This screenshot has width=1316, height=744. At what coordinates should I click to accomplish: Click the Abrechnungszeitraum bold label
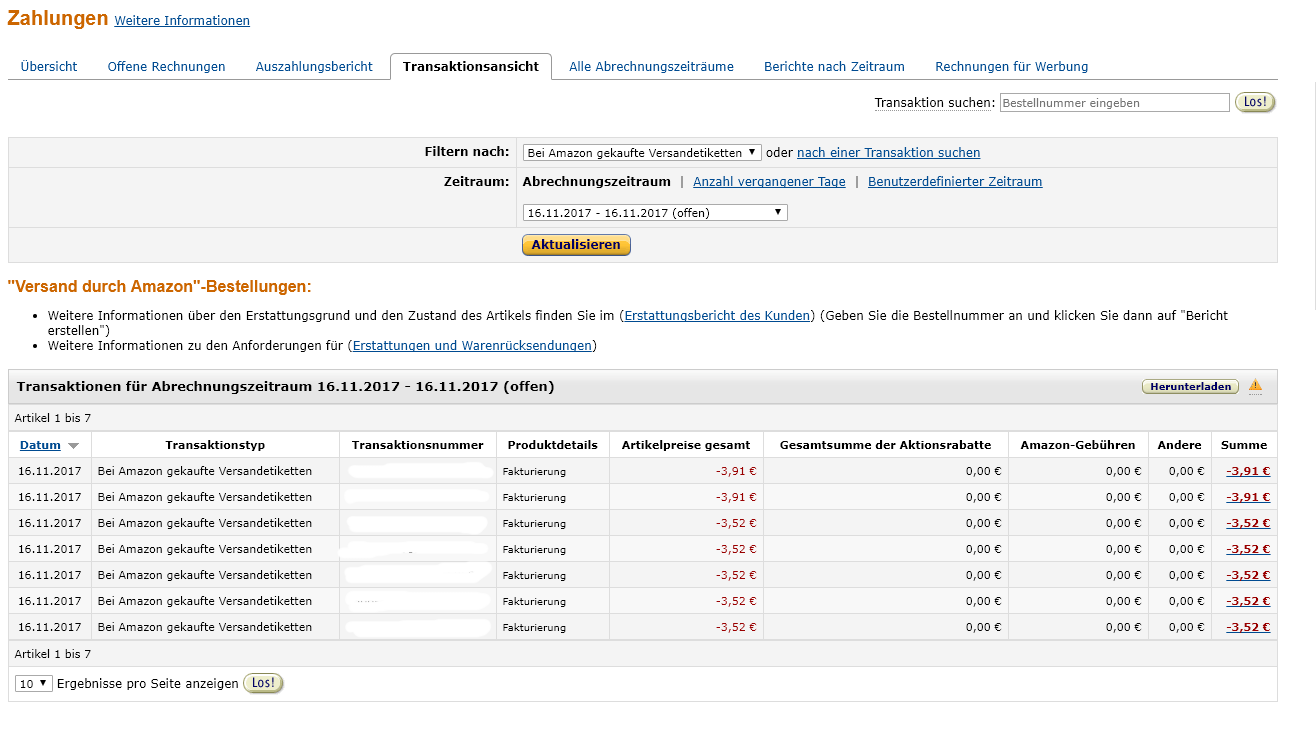pos(596,182)
